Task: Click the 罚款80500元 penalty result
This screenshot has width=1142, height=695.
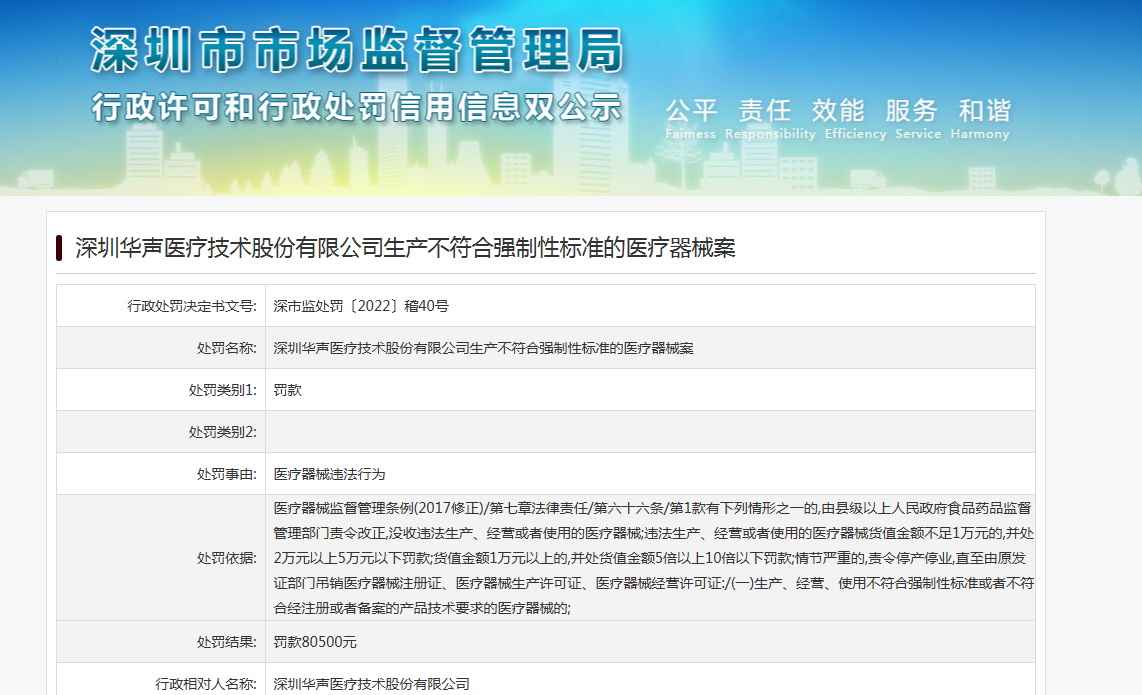Action: (315, 642)
